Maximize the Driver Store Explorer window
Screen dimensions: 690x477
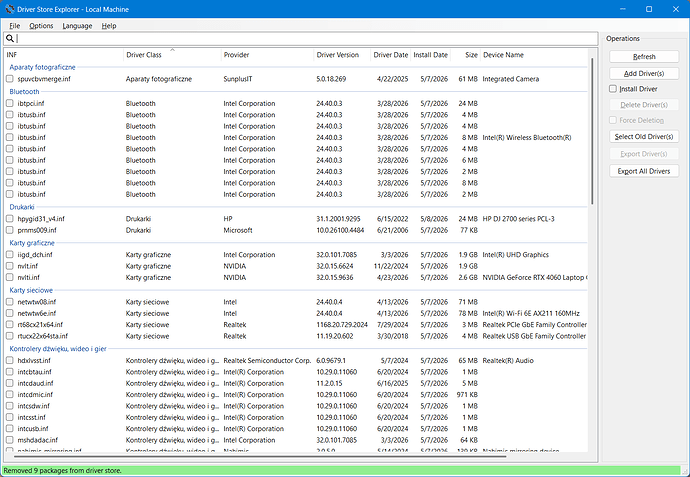pyautogui.click(x=649, y=9)
